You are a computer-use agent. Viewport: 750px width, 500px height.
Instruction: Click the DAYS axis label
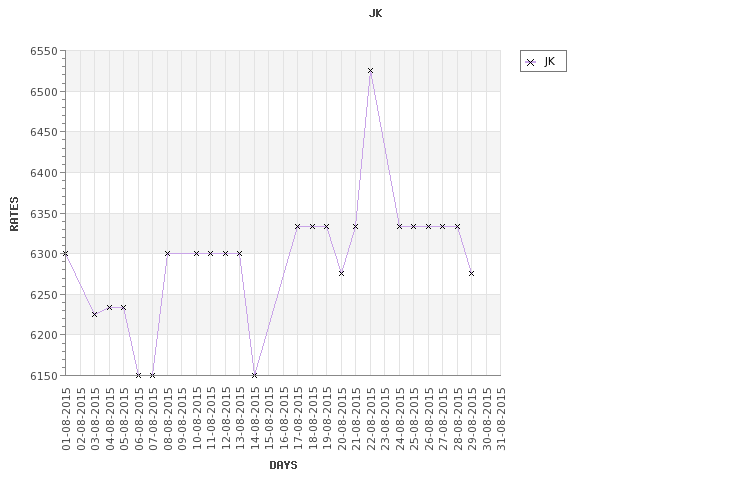coord(283,465)
